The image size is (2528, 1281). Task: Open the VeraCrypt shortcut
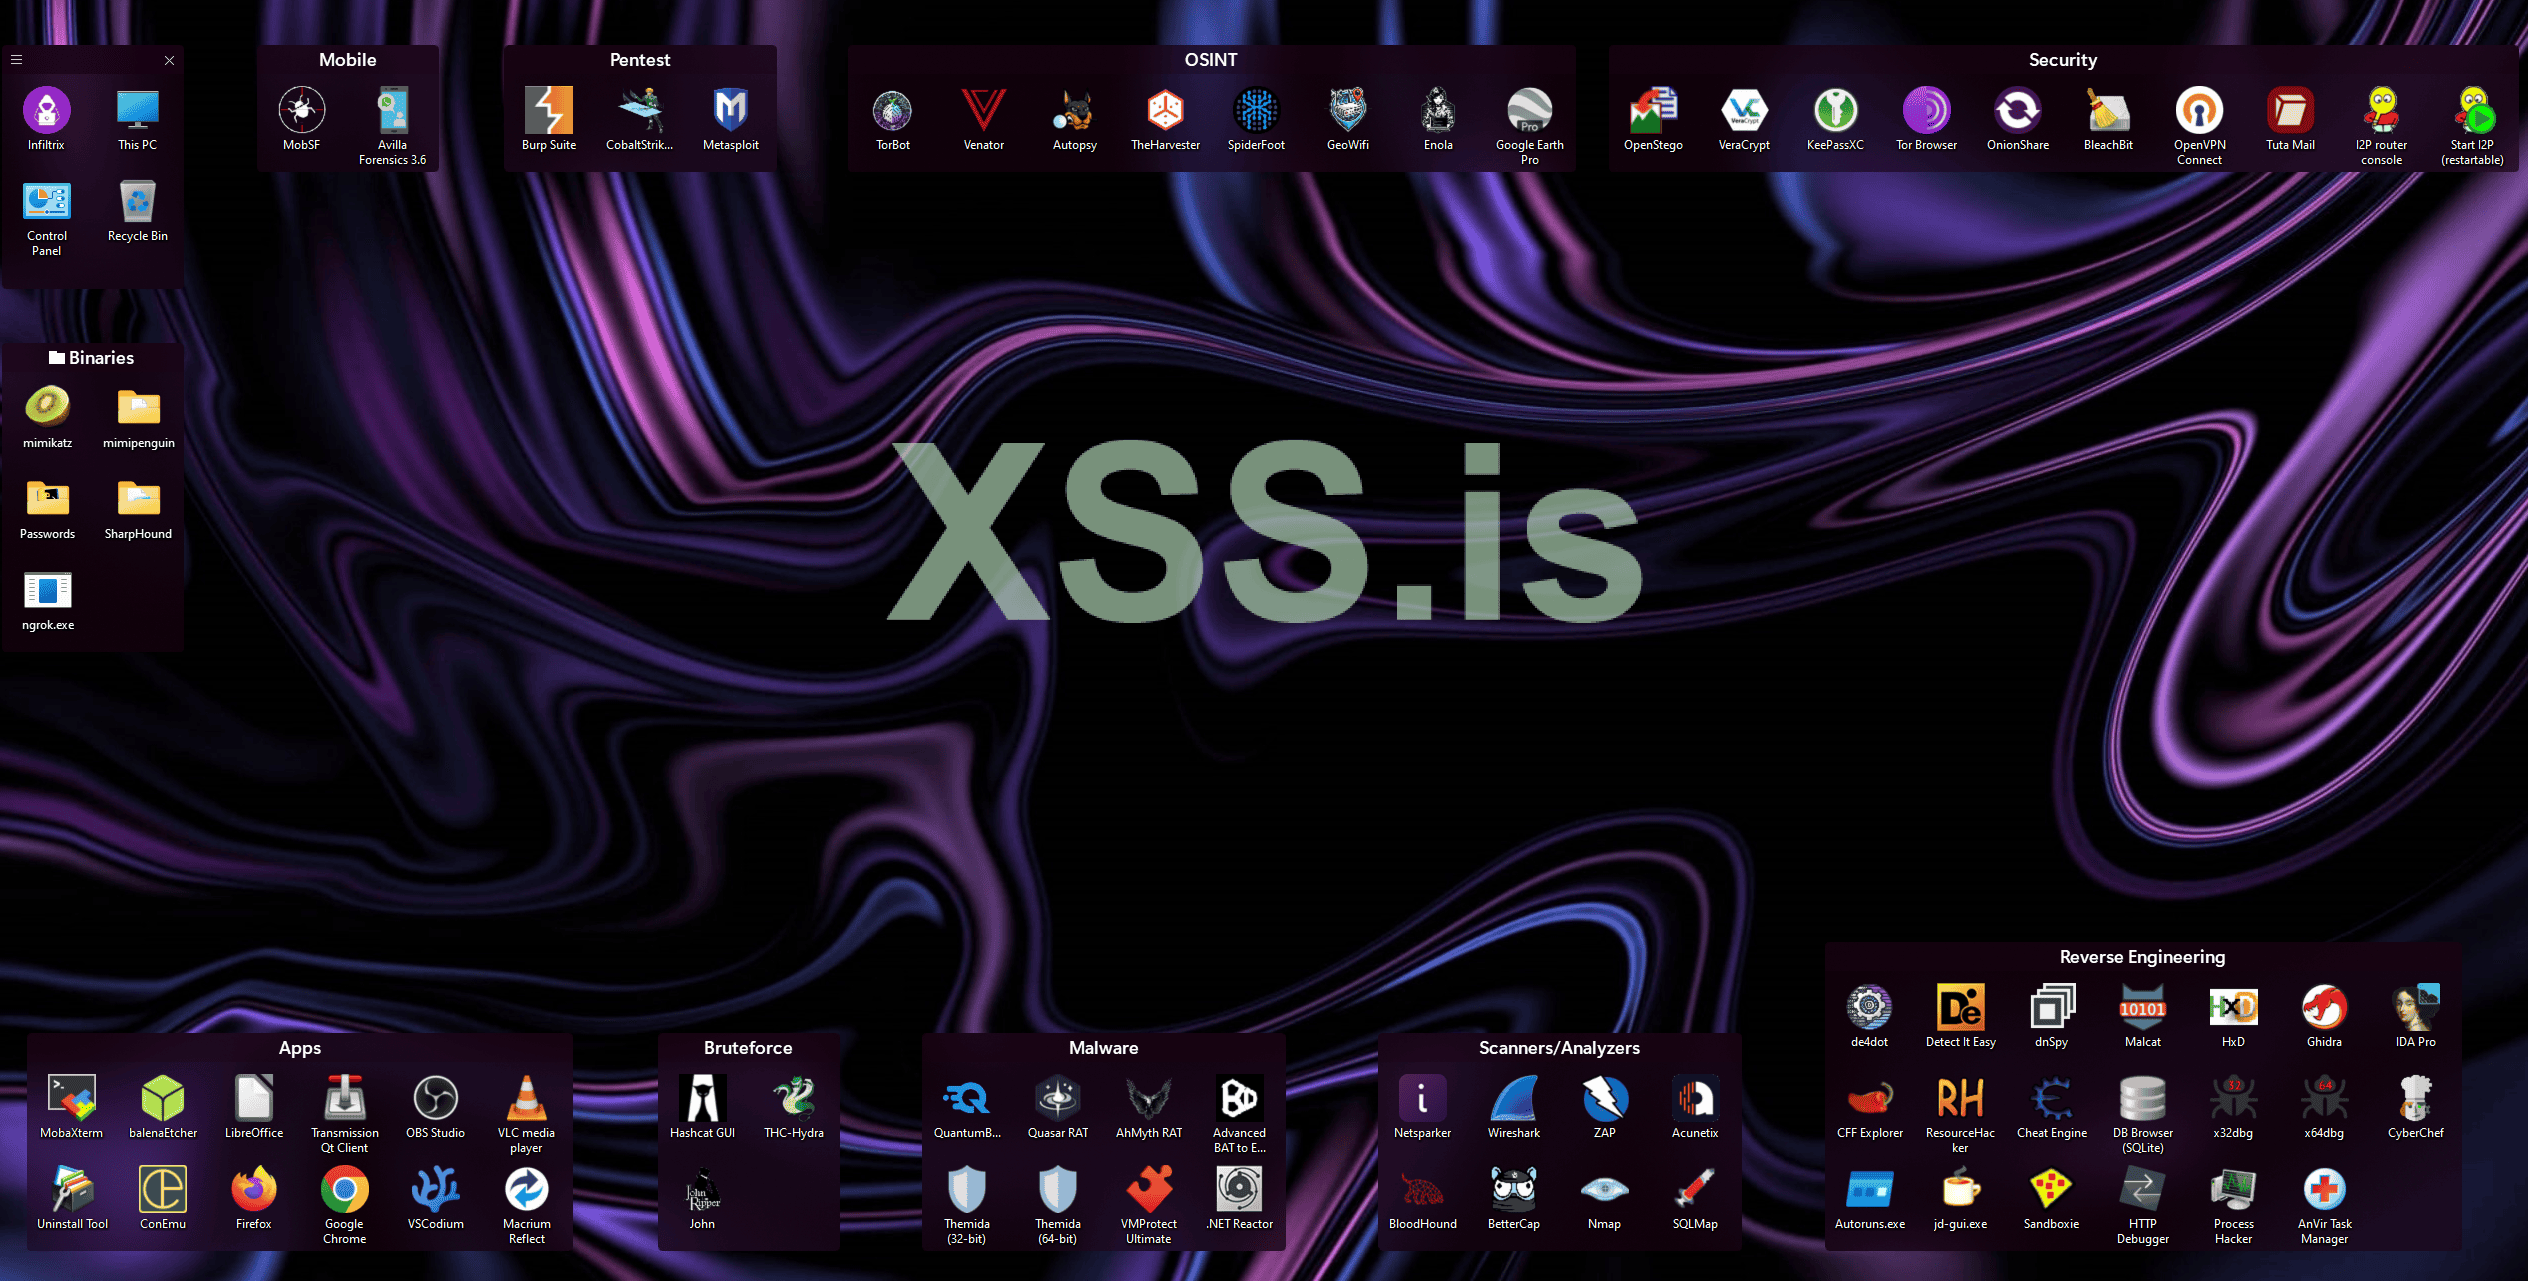tap(1744, 112)
